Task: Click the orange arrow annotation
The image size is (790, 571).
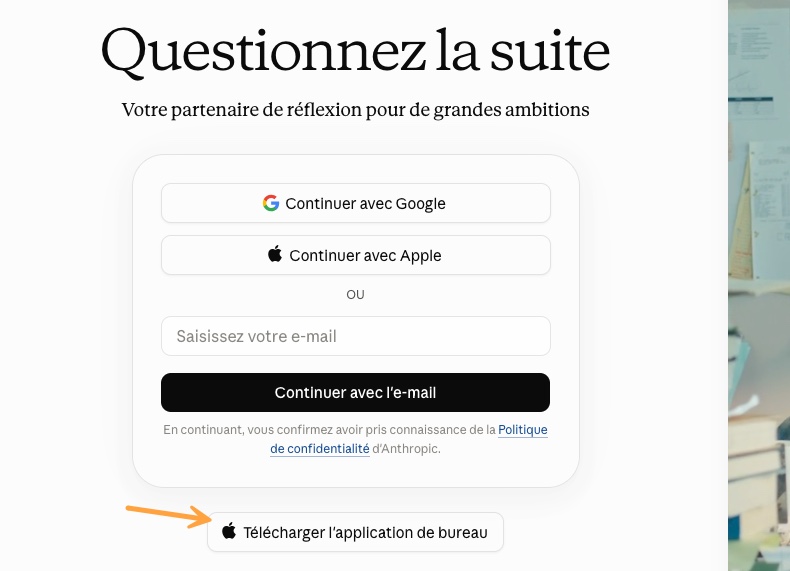Action: tap(169, 516)
